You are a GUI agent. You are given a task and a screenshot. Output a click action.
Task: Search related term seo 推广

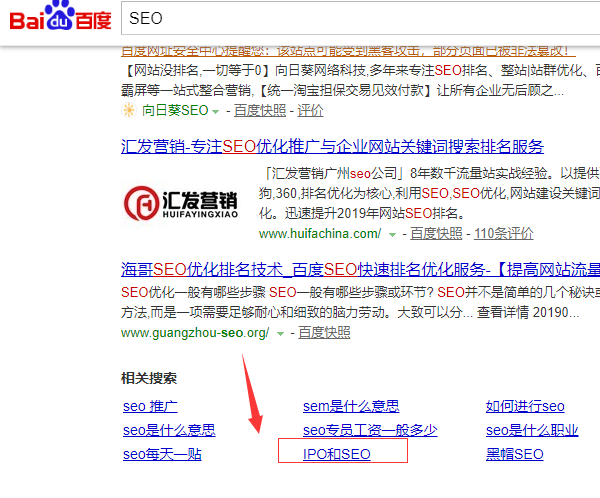pos(150,407)
